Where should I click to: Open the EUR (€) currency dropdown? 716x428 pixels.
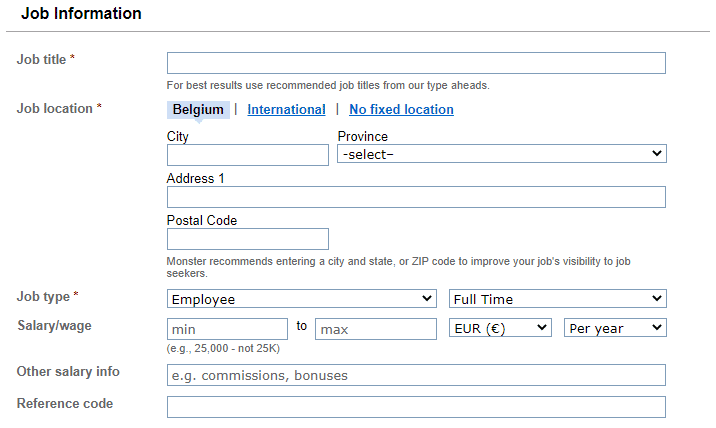pos(500,328)
